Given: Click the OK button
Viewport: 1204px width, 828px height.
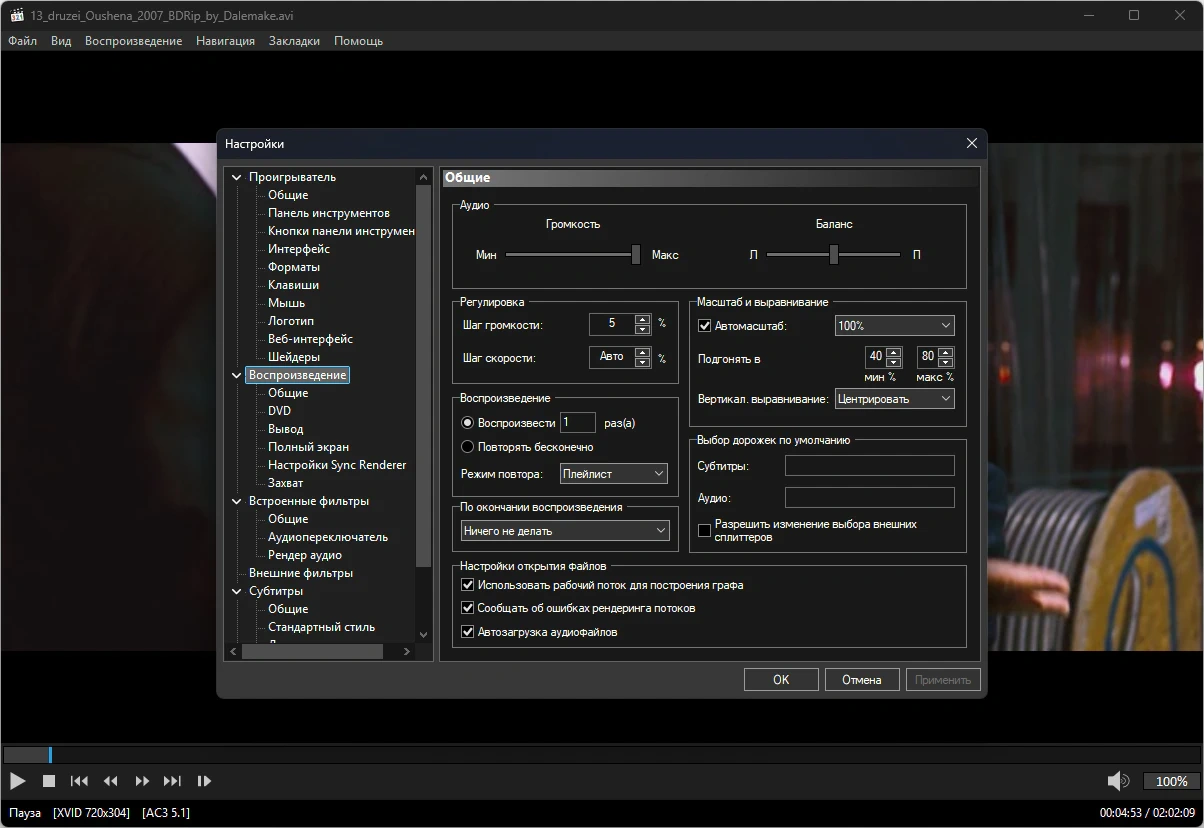Looking at the screenshot, I should coord(781,680).
